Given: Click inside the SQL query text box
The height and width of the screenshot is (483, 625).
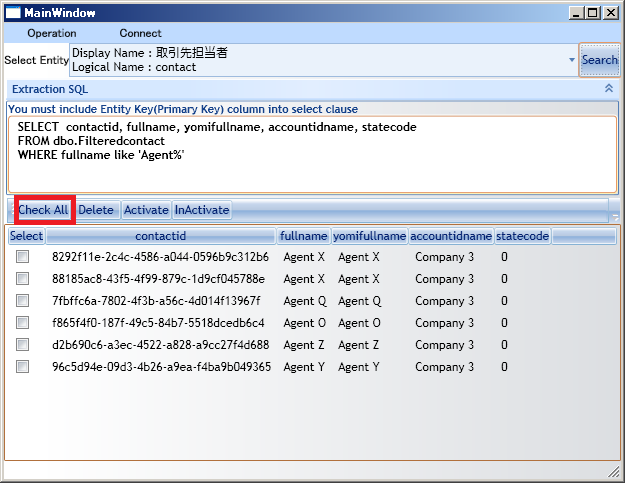Looking at the screenshot, I should click(x=312, y=155).
